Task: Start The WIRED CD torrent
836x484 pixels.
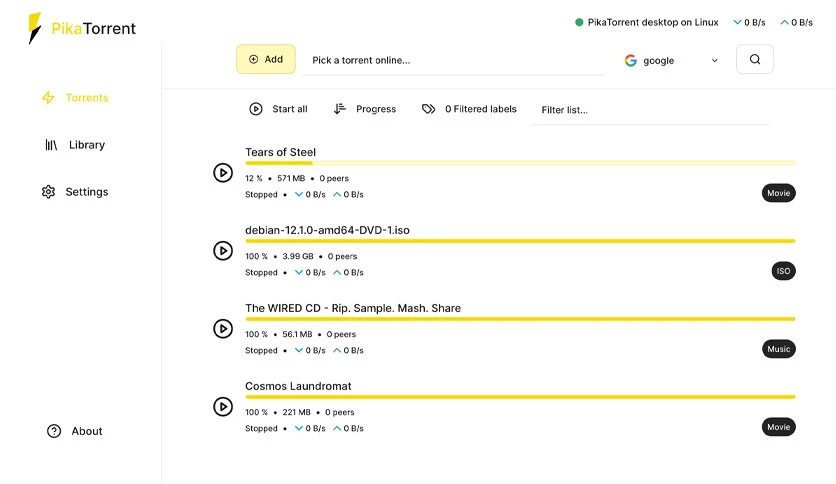Action: point(223,328)
